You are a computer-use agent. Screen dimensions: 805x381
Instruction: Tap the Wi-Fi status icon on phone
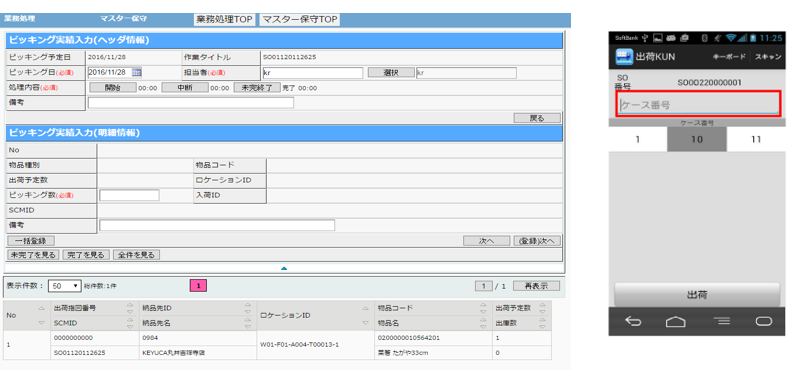click(x=731, y=38)
